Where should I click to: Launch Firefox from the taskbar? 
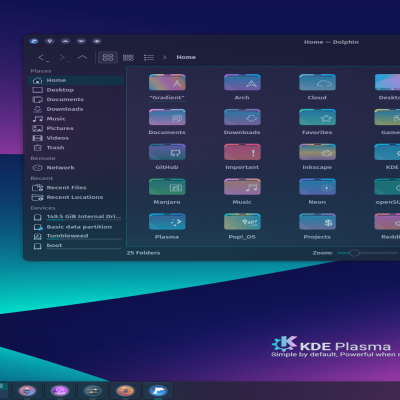tap(125, 391)
